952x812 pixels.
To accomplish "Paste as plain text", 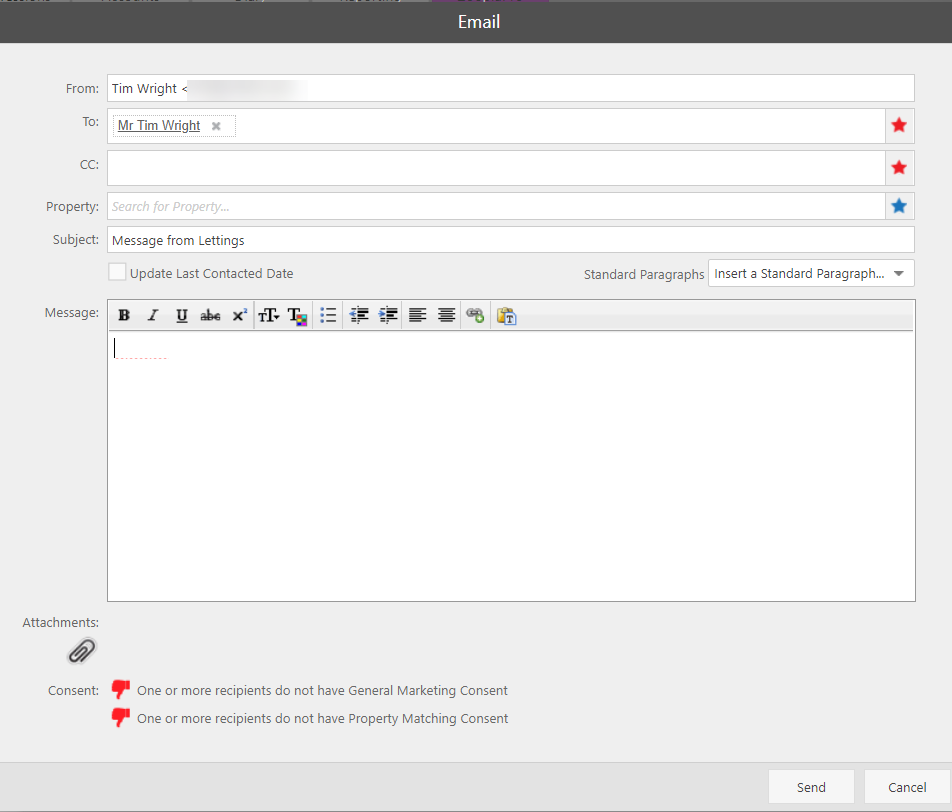I will [x=506, y=315].
